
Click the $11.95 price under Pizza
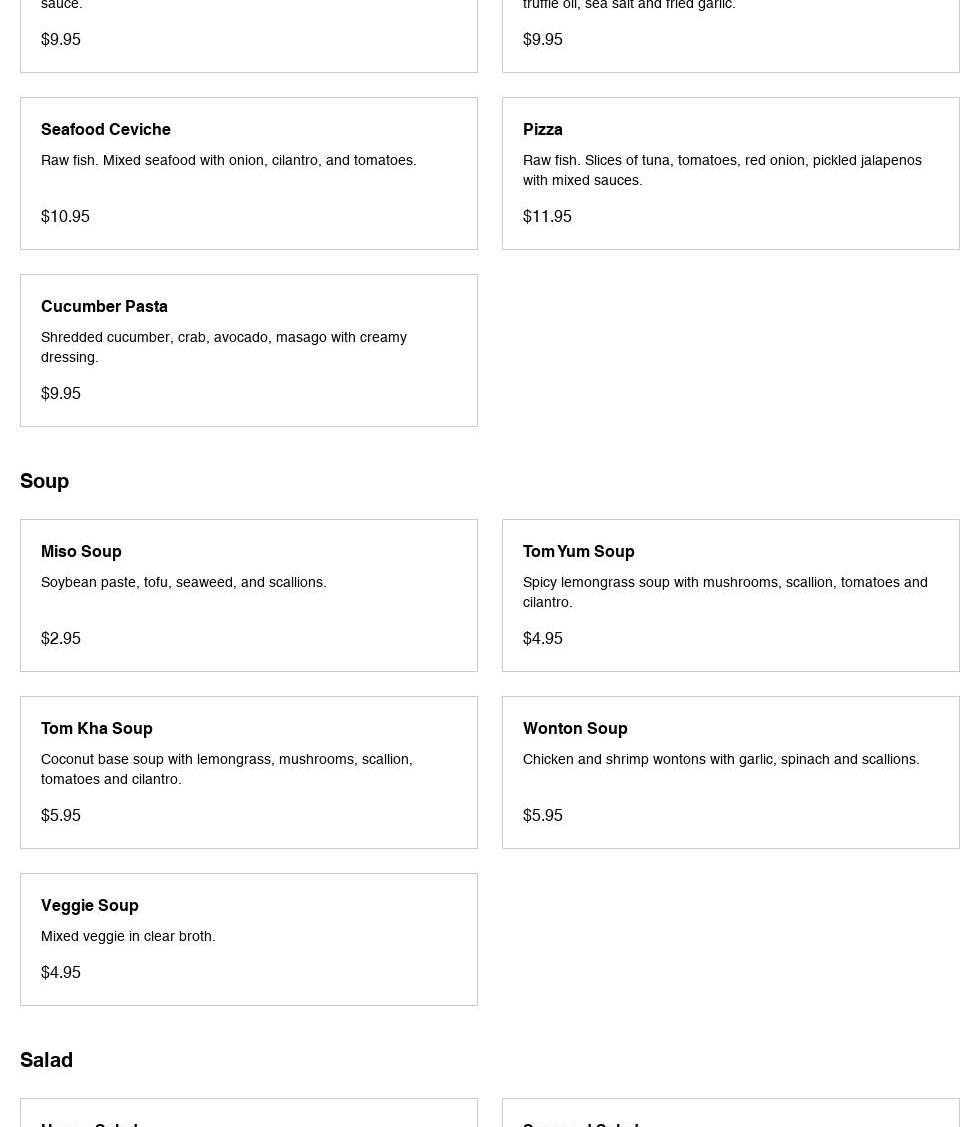click(547, 217)
